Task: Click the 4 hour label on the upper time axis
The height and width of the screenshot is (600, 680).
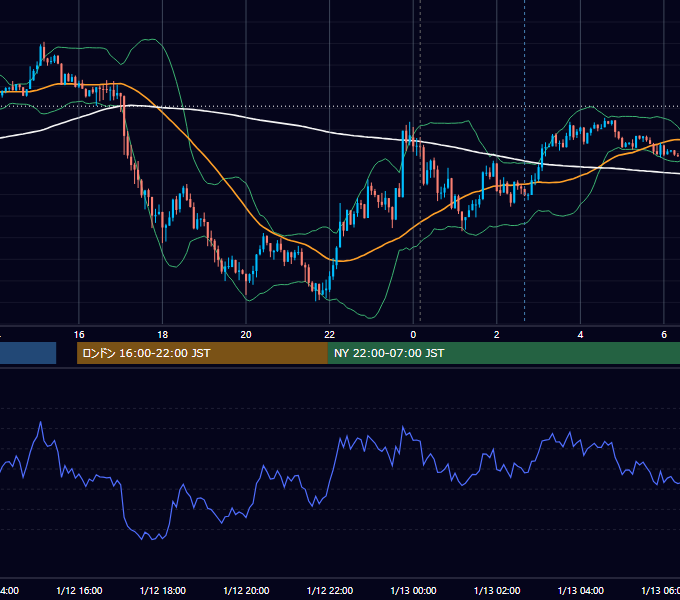Action: (x=580, y=335)
